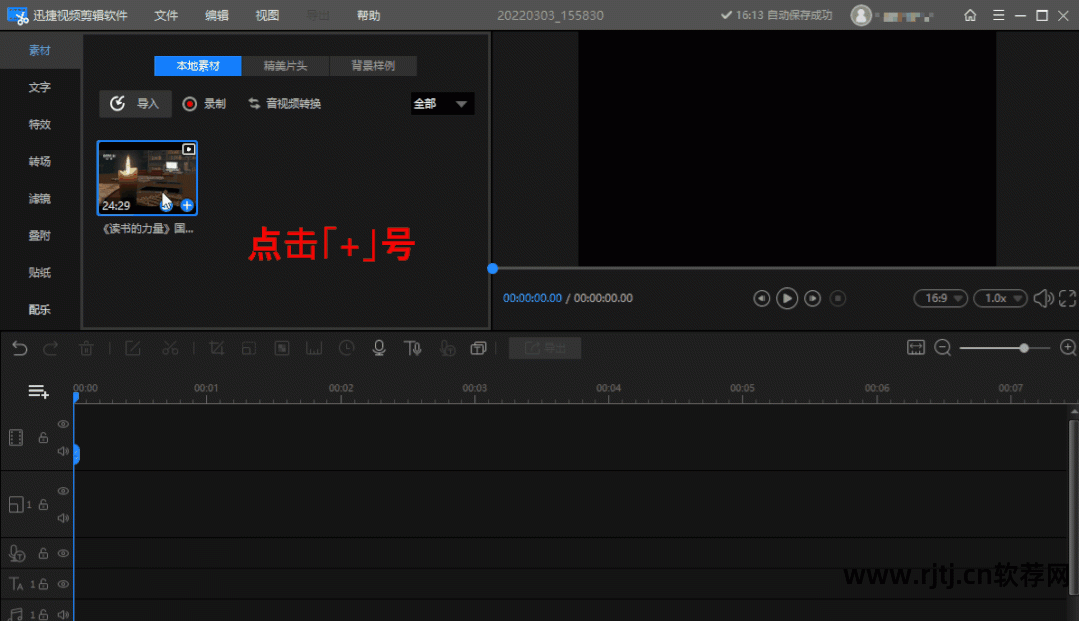The image size is (1079, 621).
Task: Open the 转场 sidebar section
Action: (x=40, y=162)
